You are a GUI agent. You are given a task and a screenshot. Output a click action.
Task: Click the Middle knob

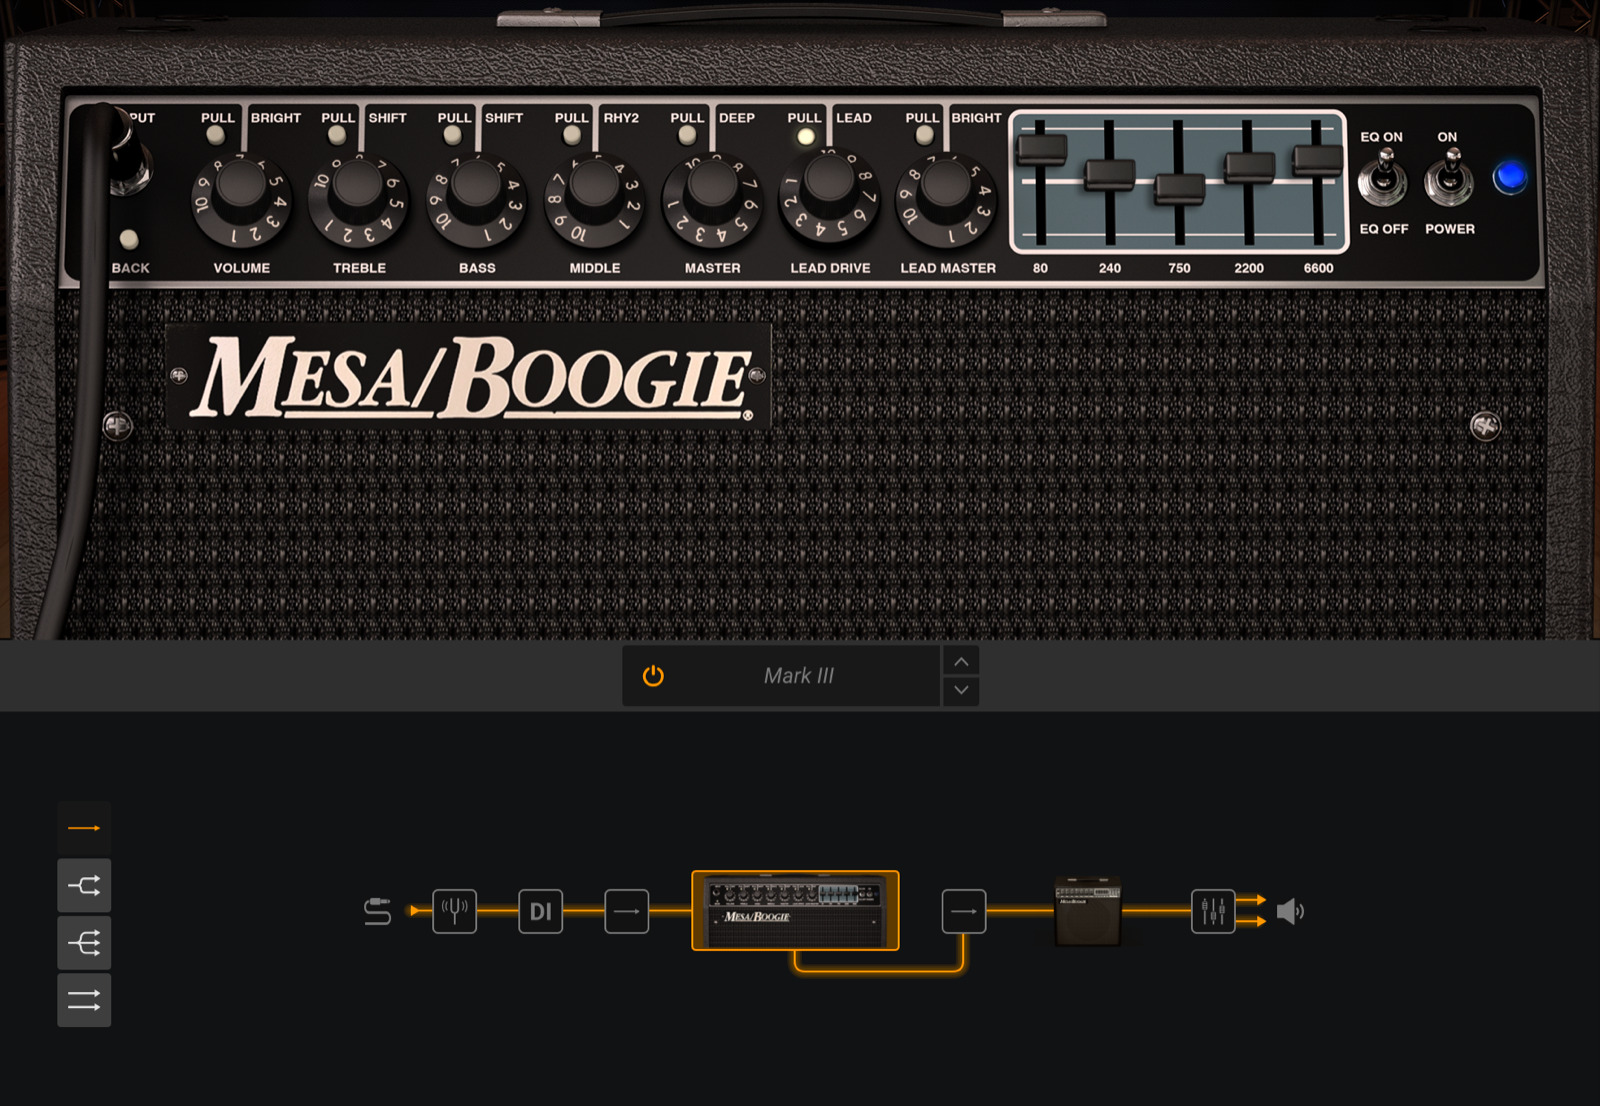595,200
